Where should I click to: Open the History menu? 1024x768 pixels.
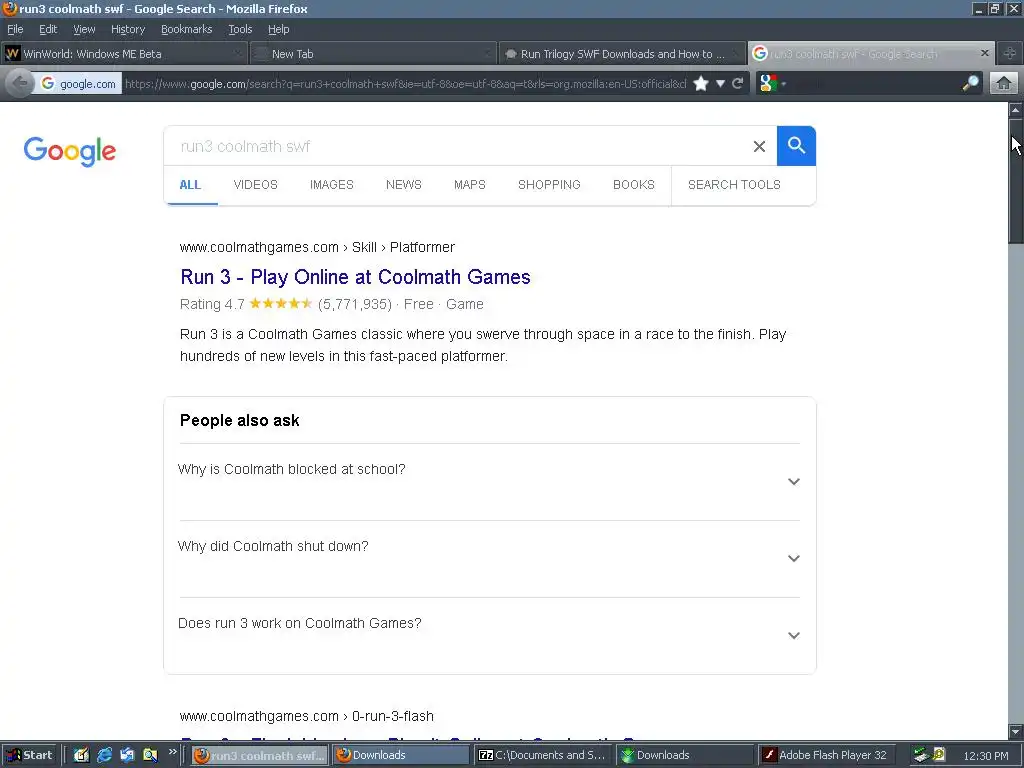pyautogui.click(x=127, y=29)
